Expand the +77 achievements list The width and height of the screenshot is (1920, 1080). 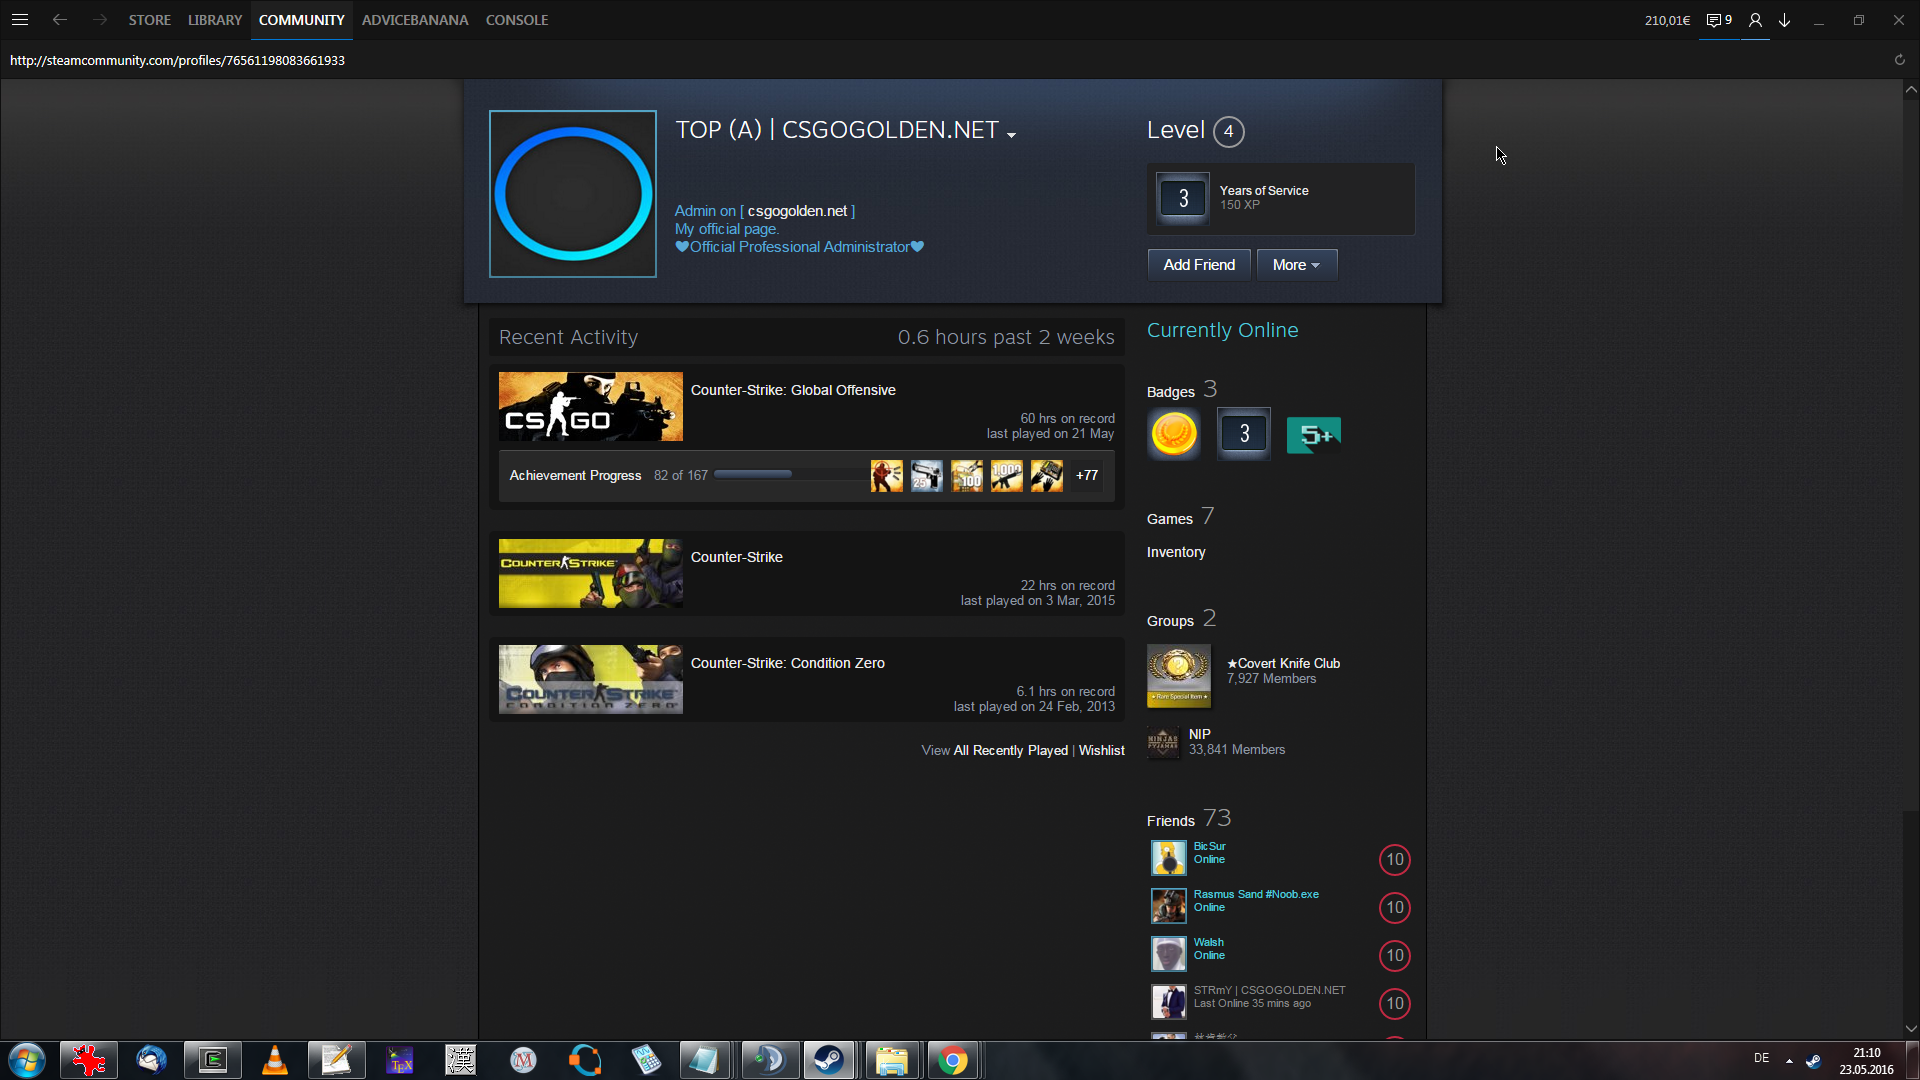(1087, 476)
